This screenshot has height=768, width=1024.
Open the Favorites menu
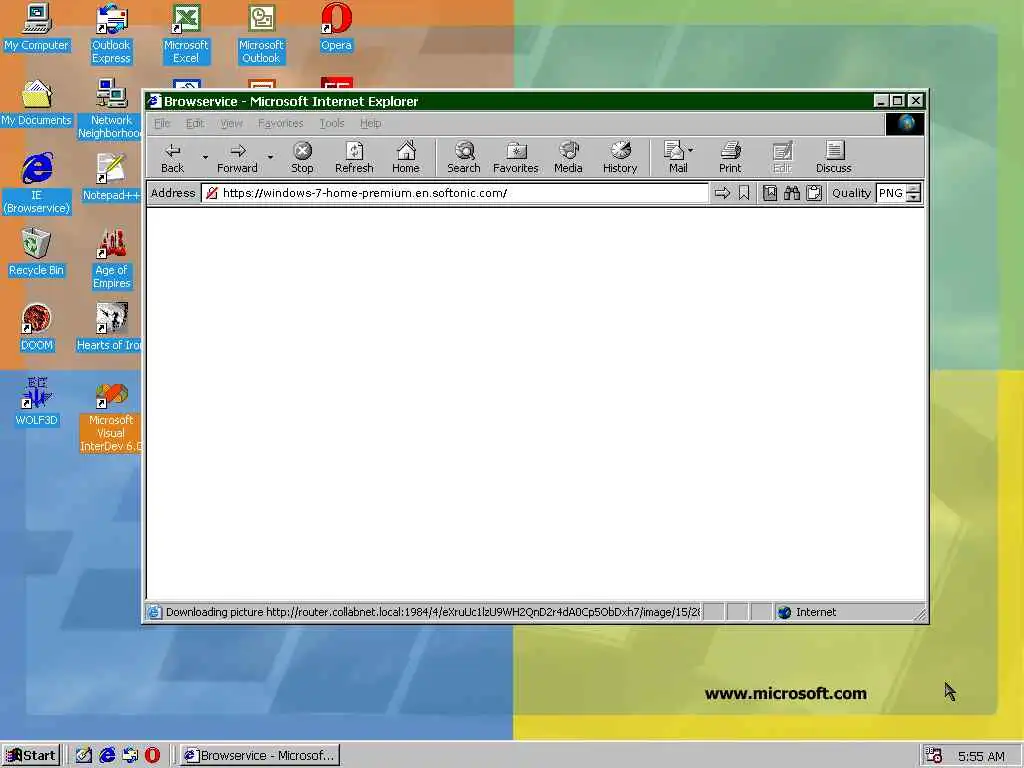[x=281, y=123]
